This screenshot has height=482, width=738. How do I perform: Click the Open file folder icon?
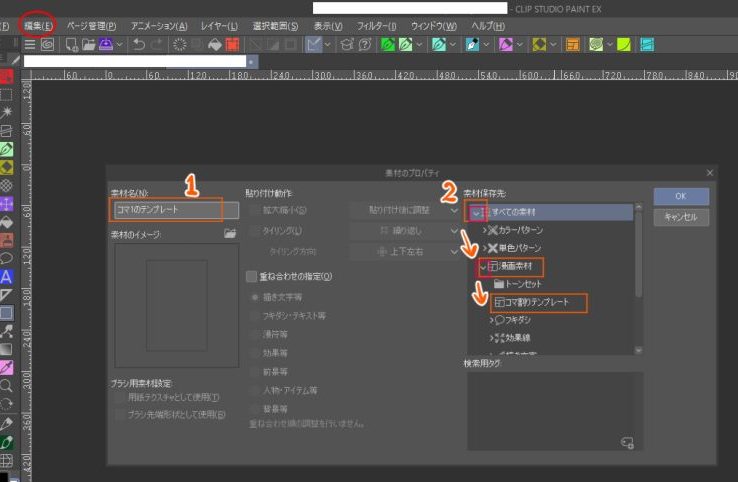point(88,45)
